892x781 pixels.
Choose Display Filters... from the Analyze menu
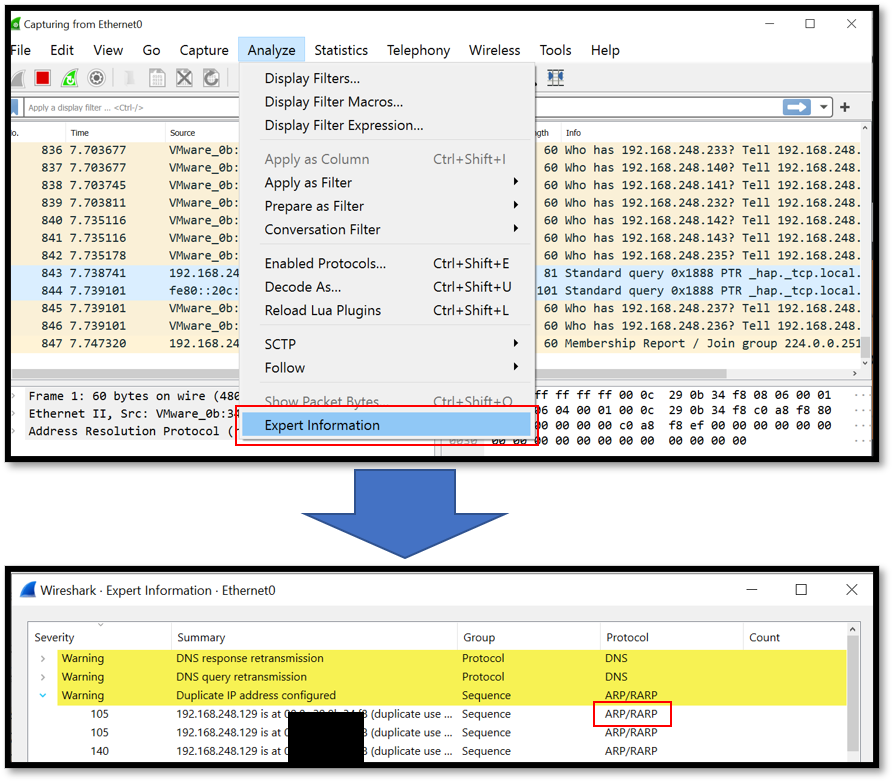312,78
